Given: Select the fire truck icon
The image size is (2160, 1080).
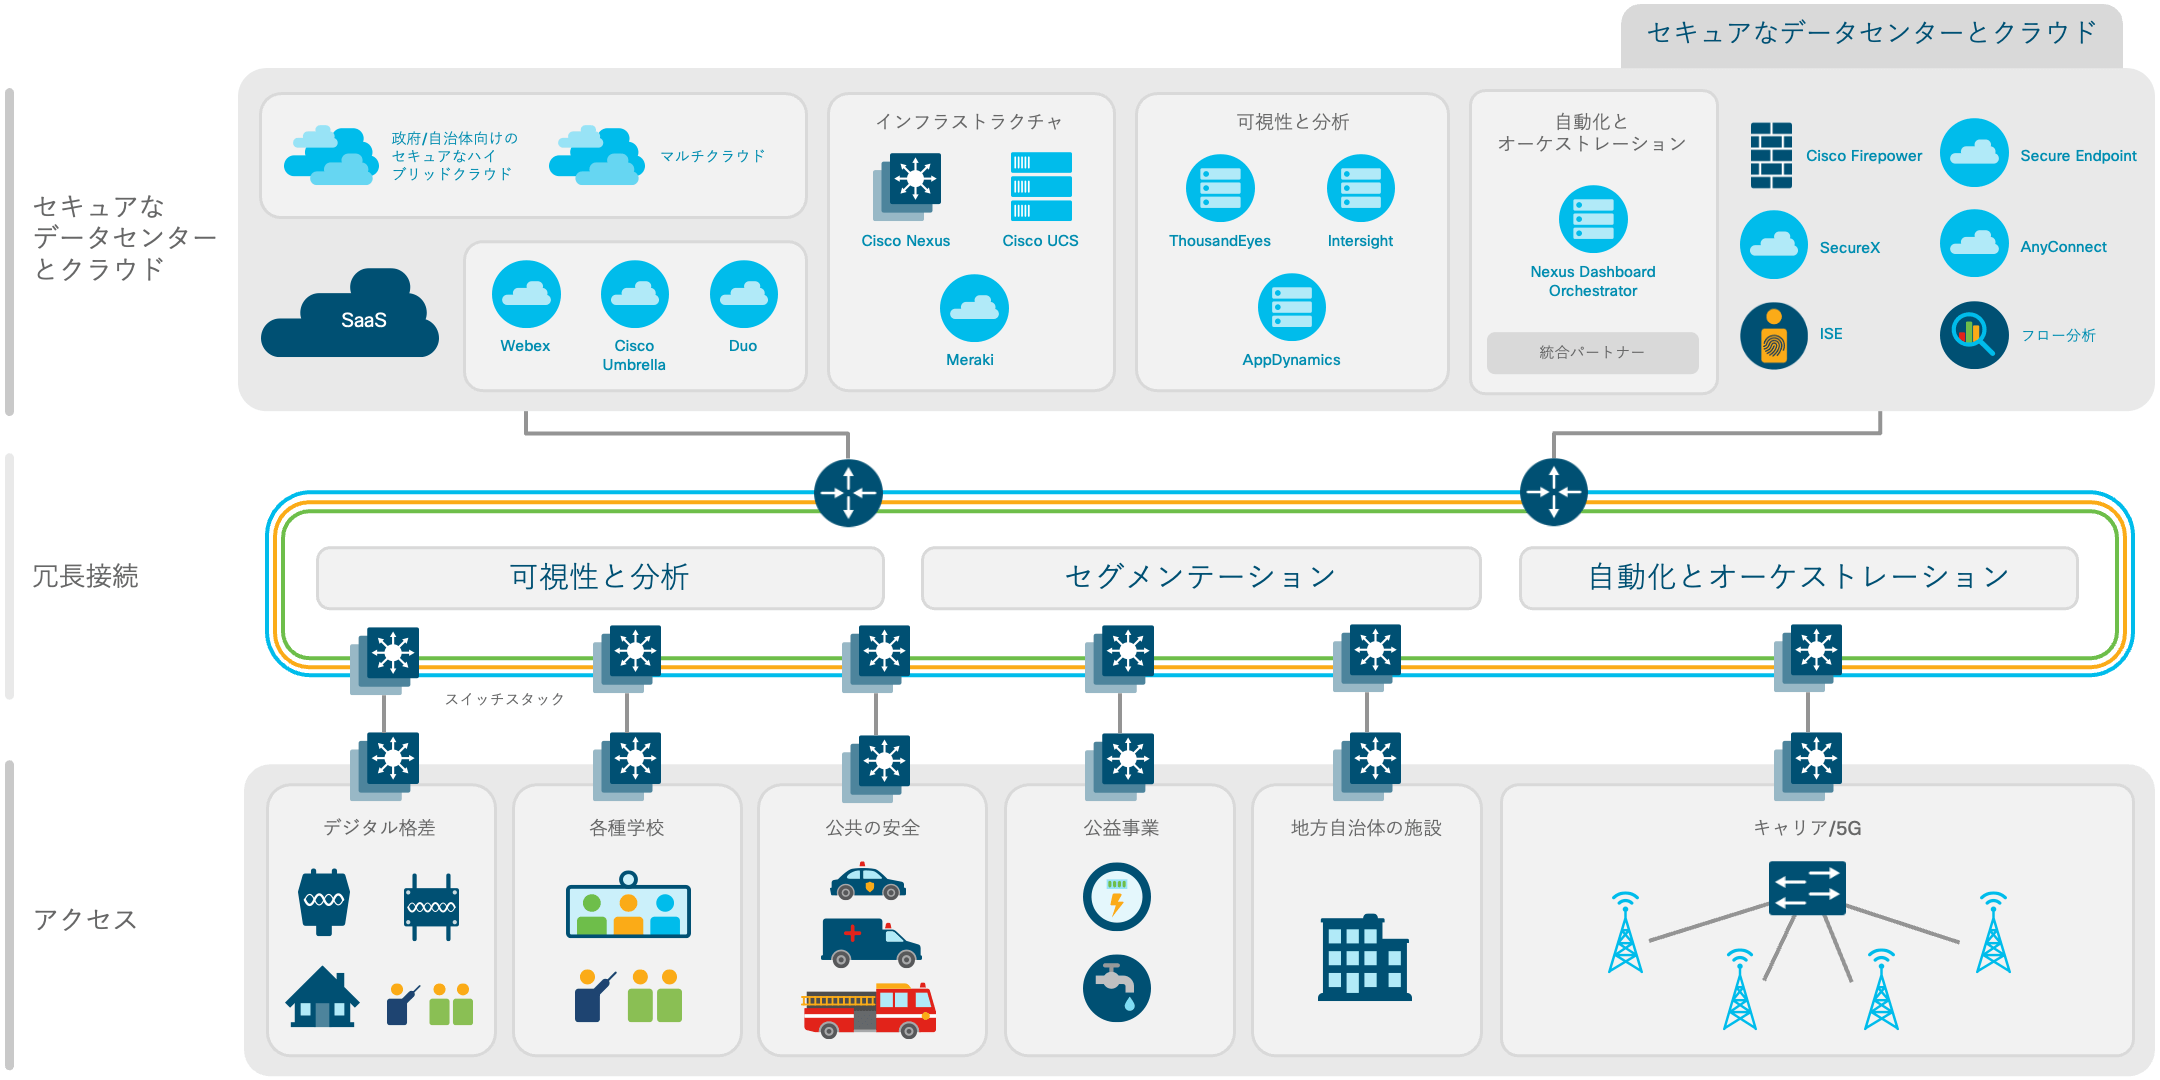Looking at the screenshot, I should click(x=869, y=1010).
